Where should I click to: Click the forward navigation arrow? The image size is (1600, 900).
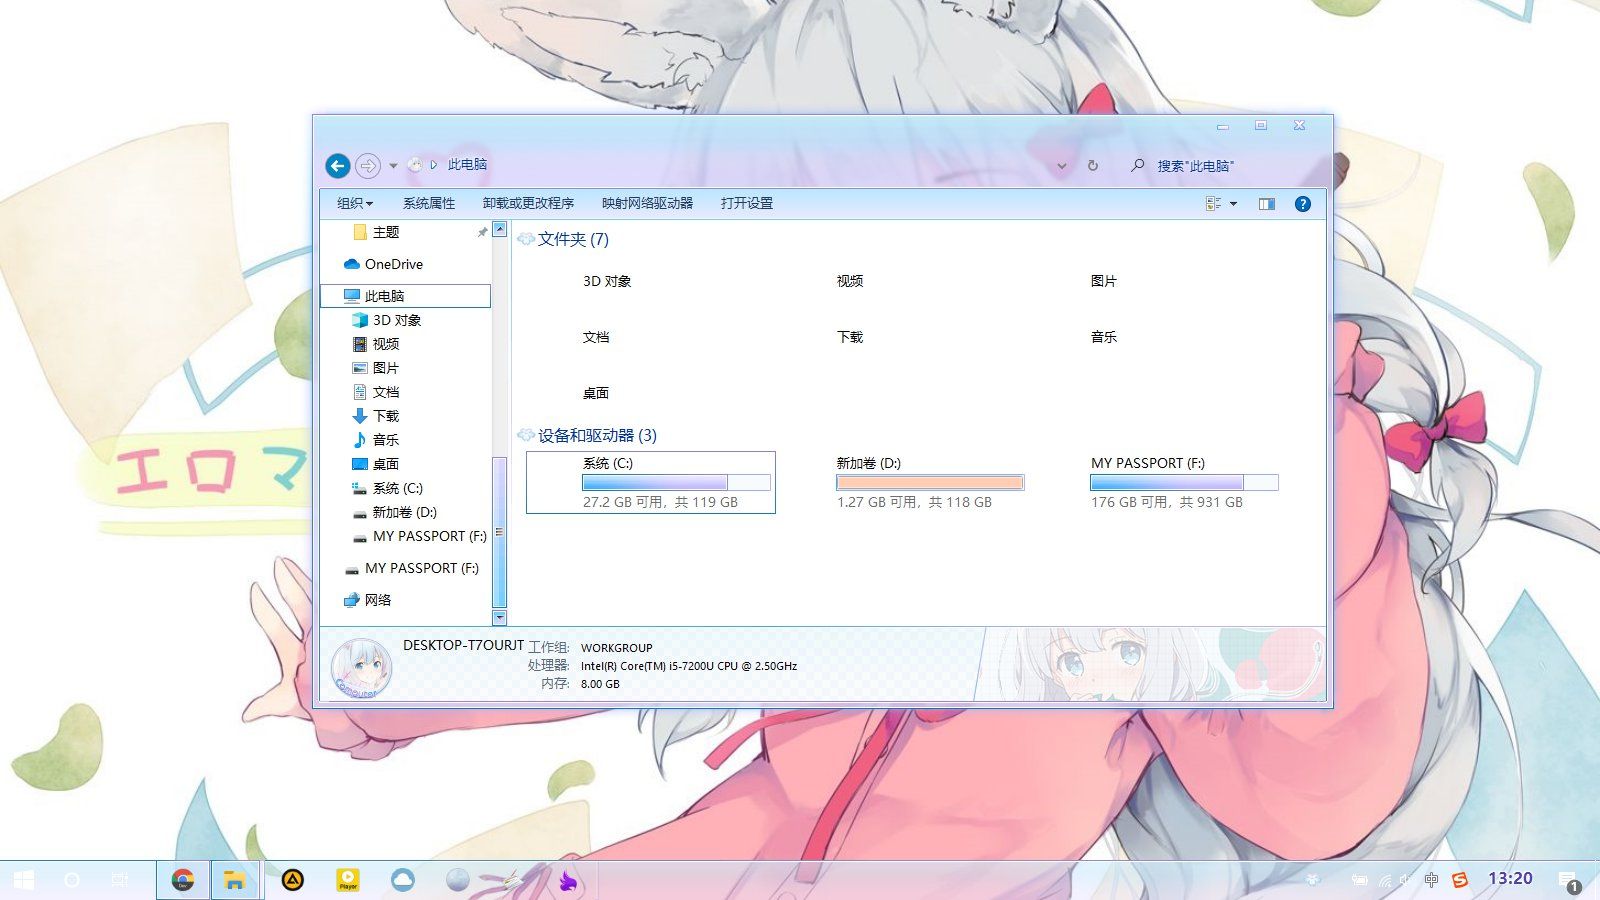point(368,166)
